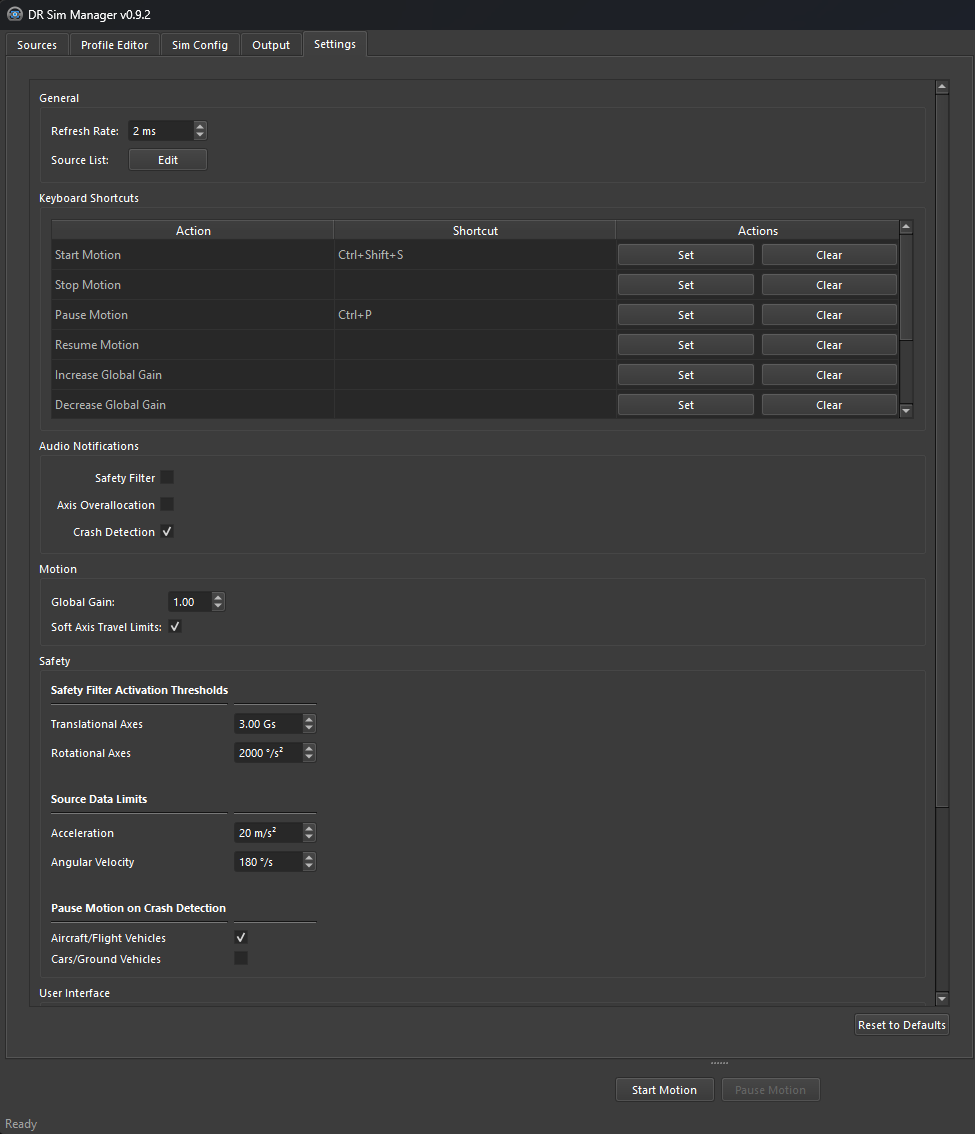
Task: Open the Profile Editor tab
Action: pos(114,45)
